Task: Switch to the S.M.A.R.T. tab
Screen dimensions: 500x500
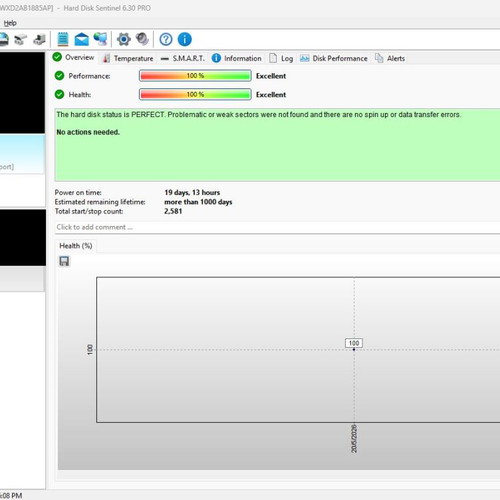Action: point(182,58)
